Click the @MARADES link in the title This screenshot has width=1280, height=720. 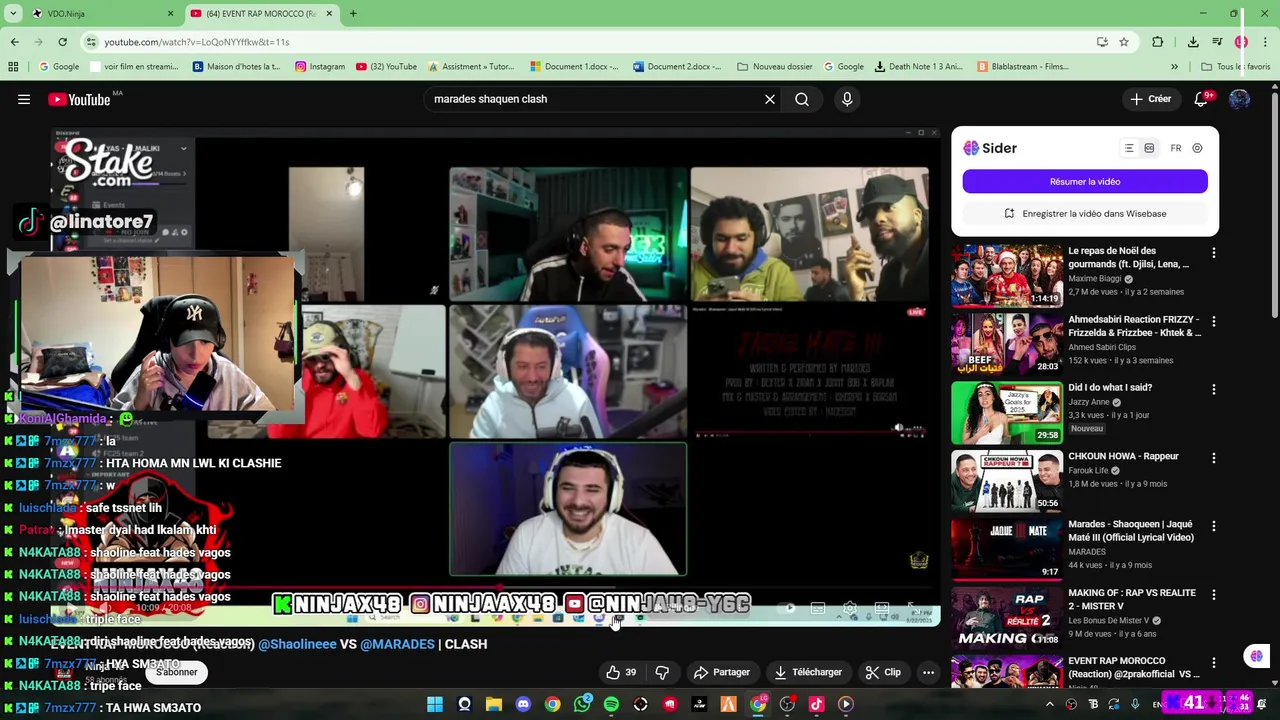(397, 644)
